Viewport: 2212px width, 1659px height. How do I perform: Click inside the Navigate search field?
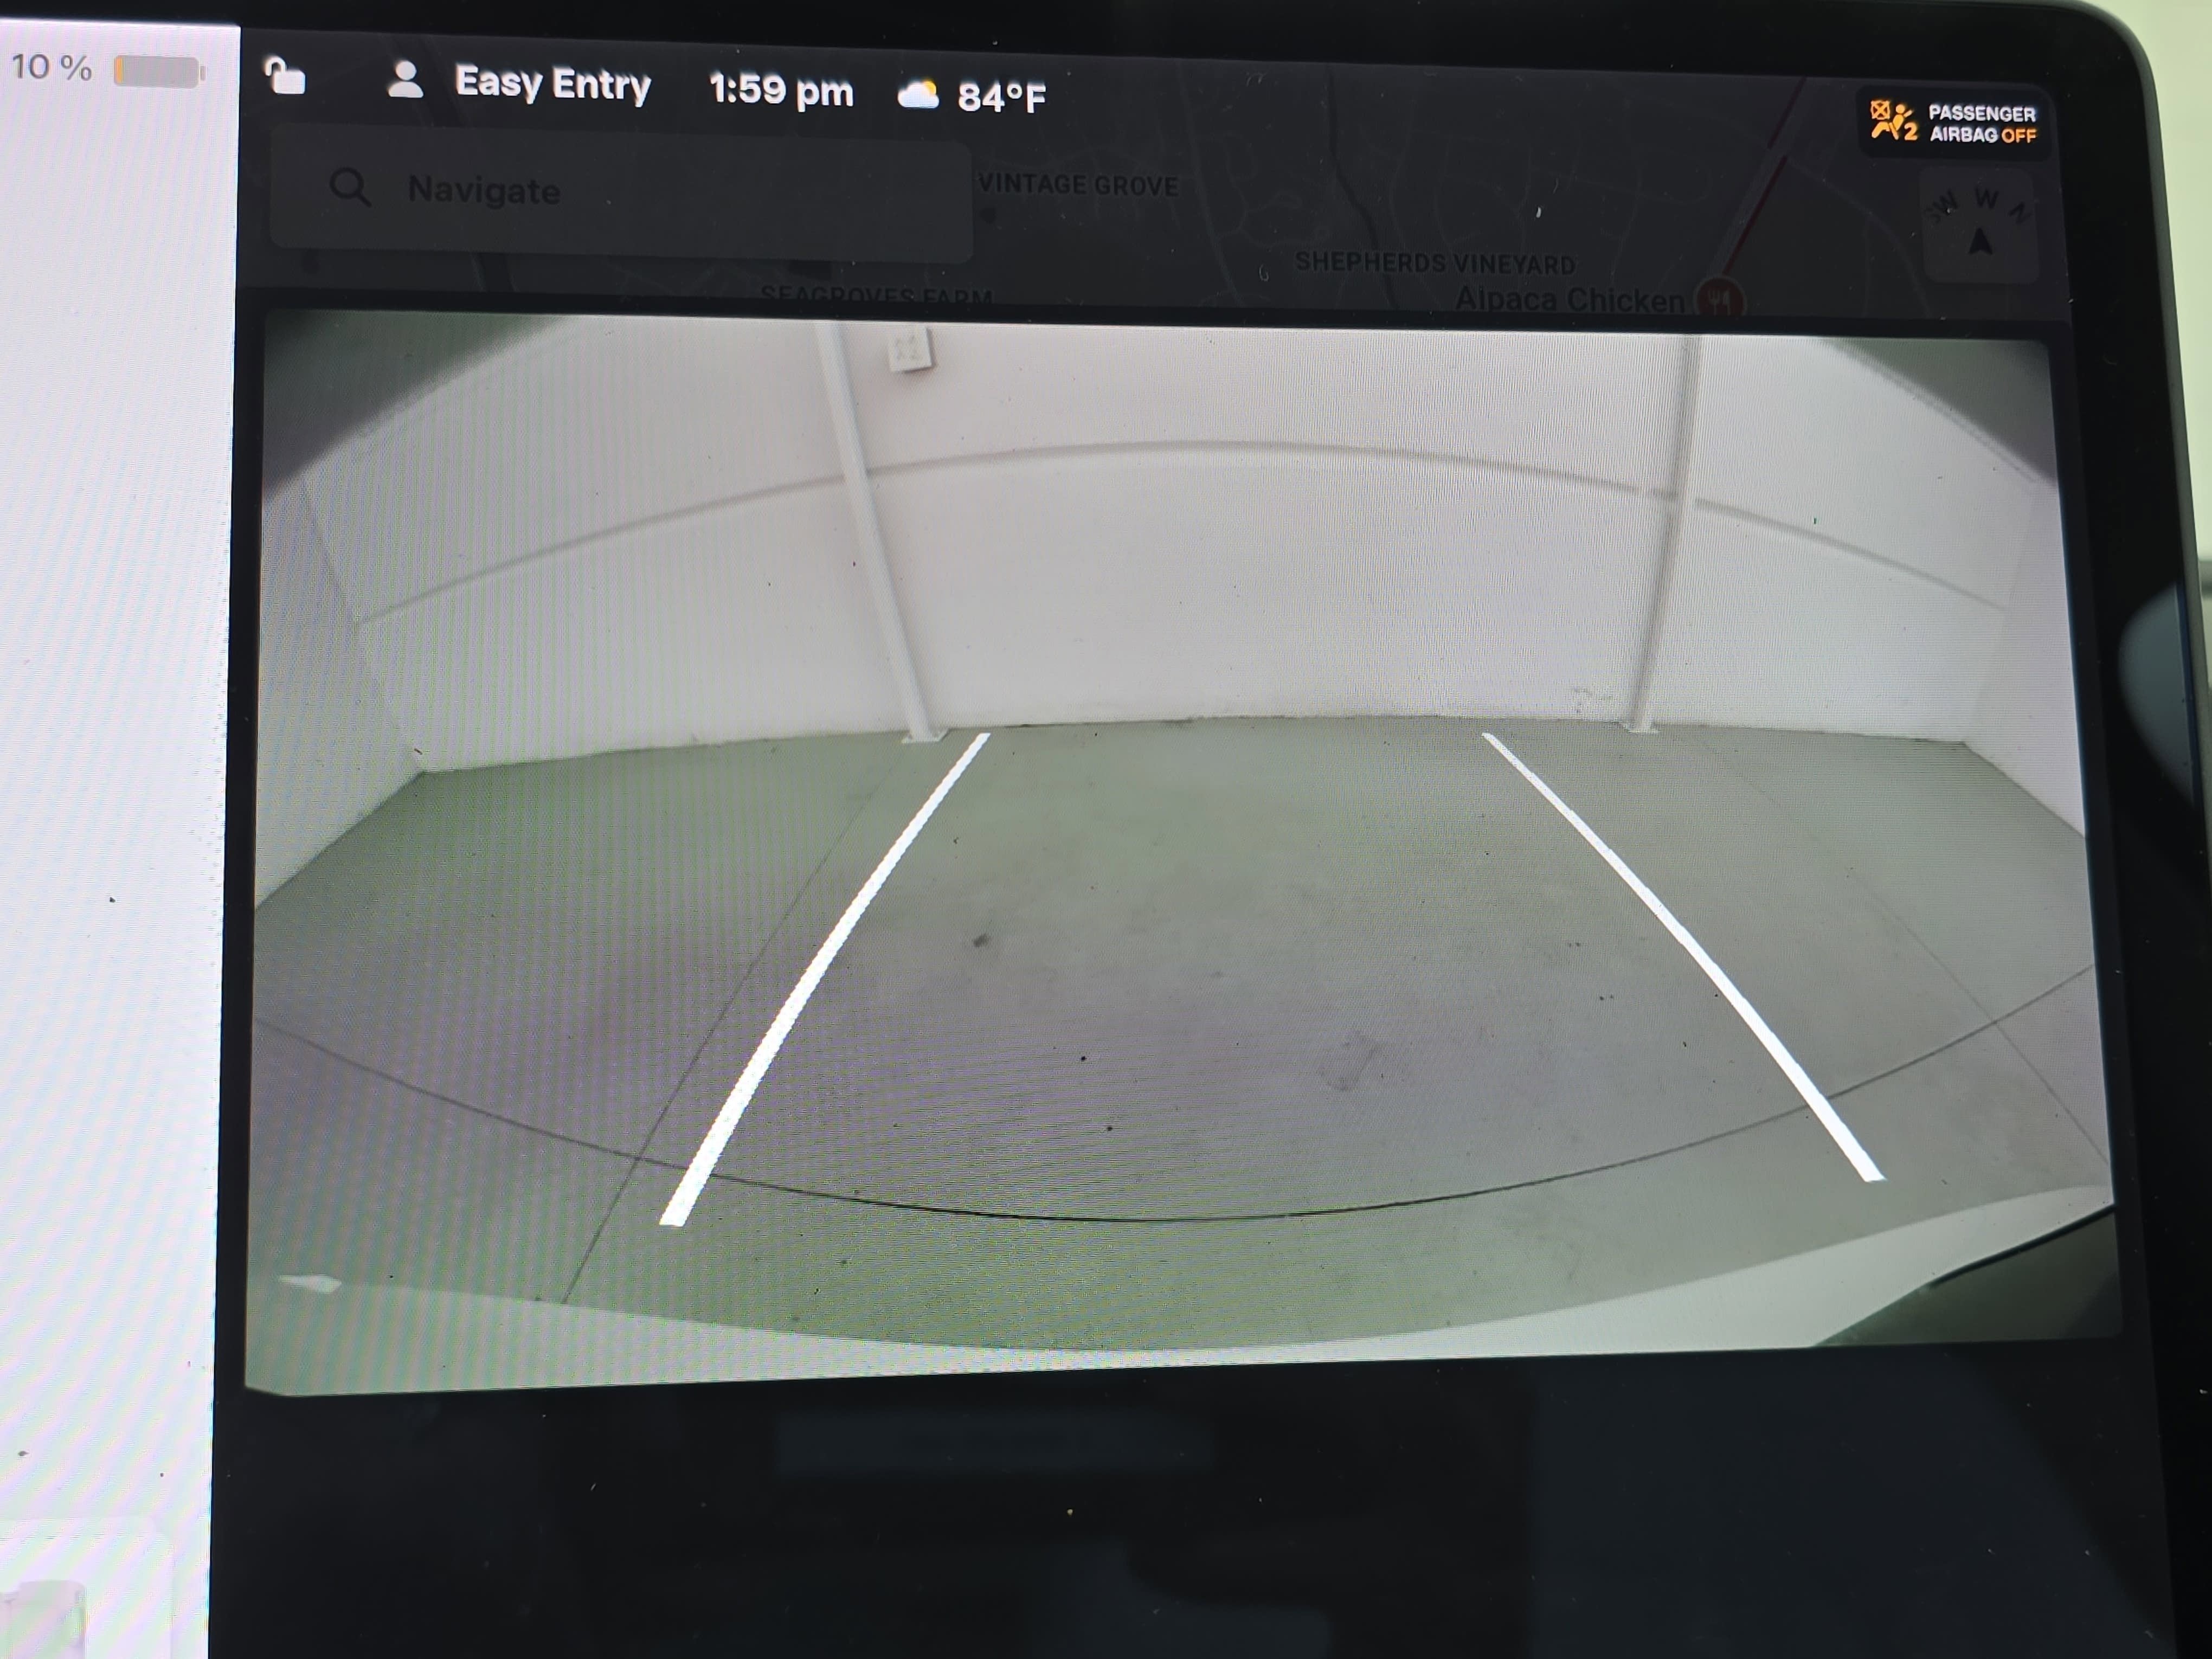[x=620, y=191]
